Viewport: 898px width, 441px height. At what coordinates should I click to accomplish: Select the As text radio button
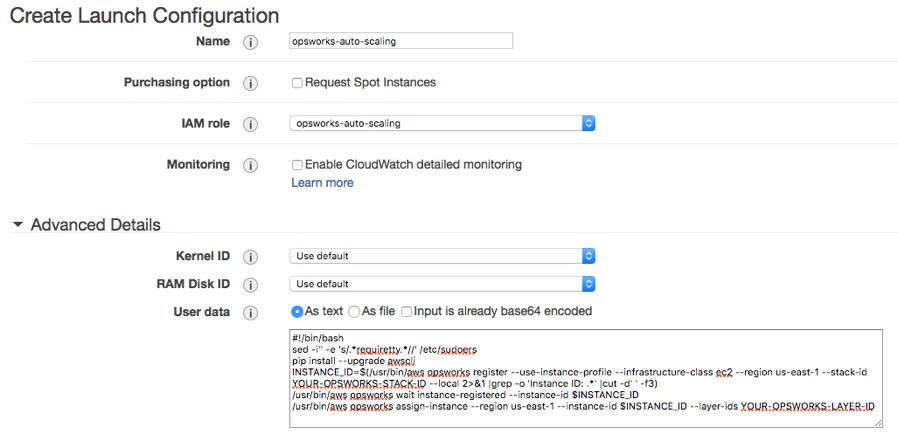tap(297, 312)
